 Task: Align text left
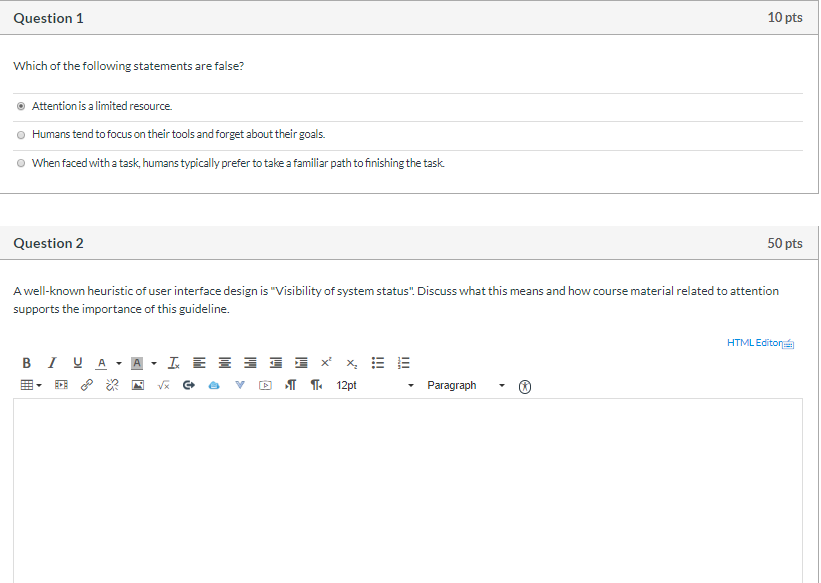pyautogui.click(x=199, y=362)
